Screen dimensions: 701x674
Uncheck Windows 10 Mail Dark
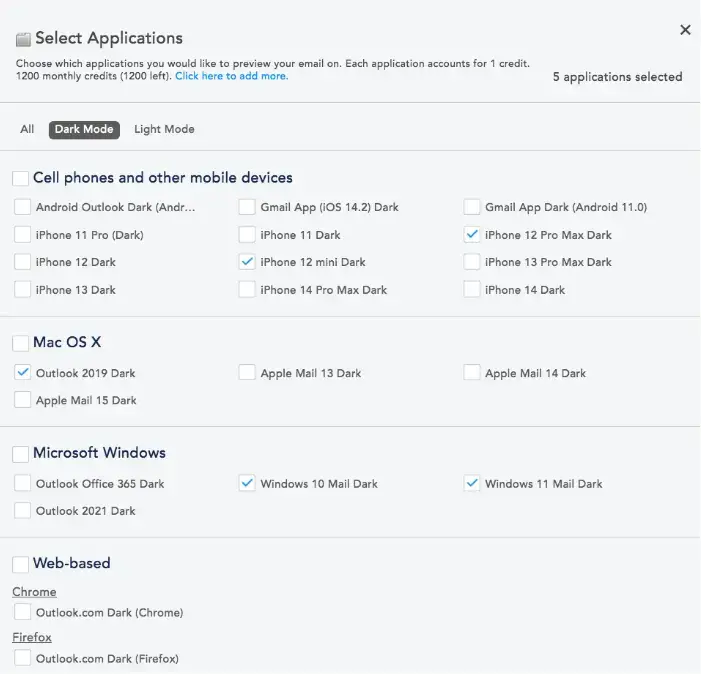pos(247,484)
